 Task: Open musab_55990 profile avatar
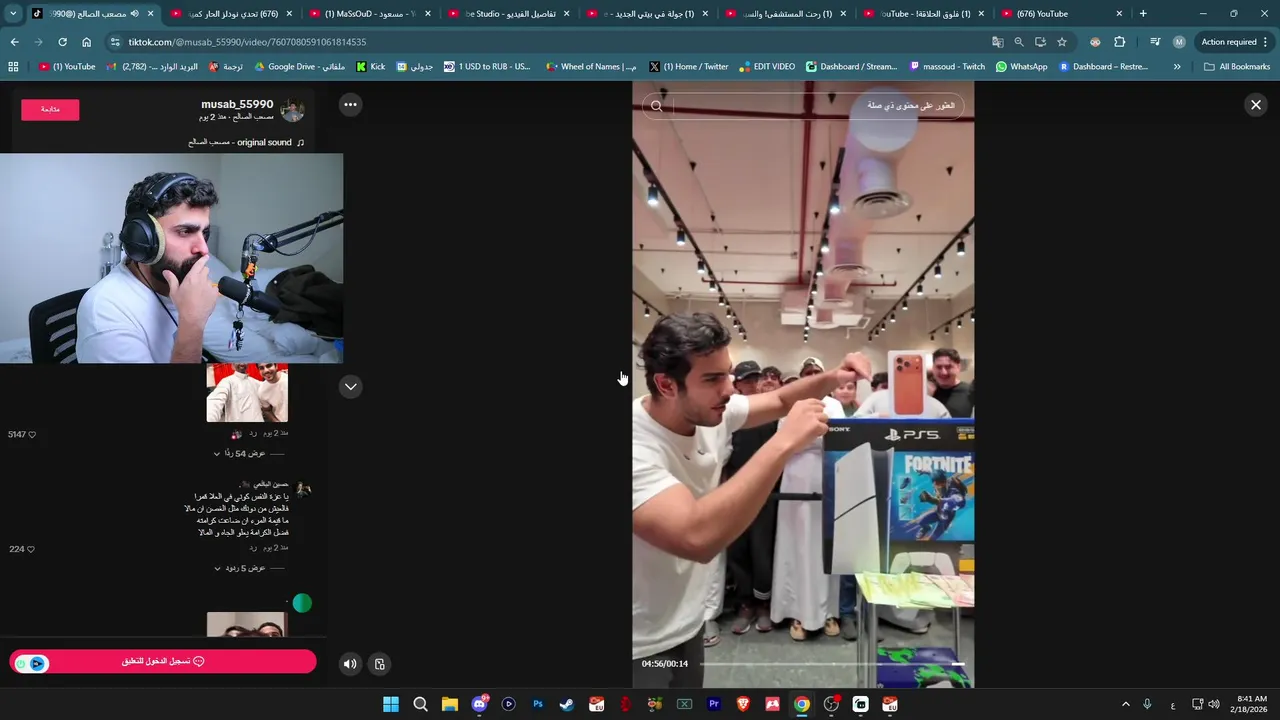point(292,110)
